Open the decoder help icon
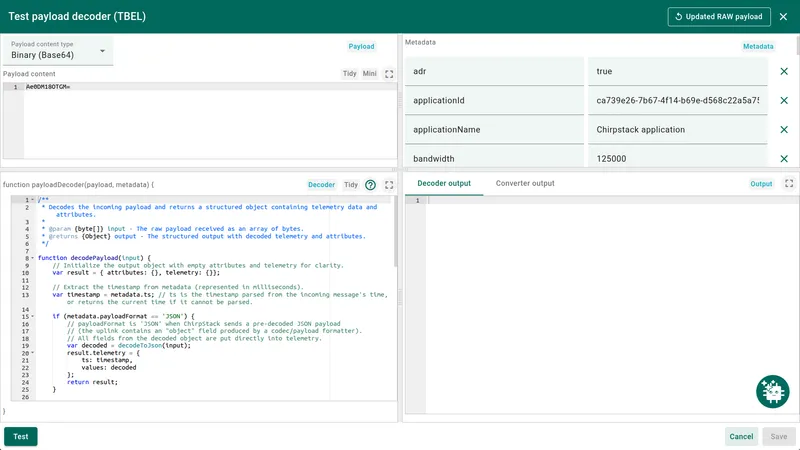Viewport: 800px width, 450px height. pos(370,185)
